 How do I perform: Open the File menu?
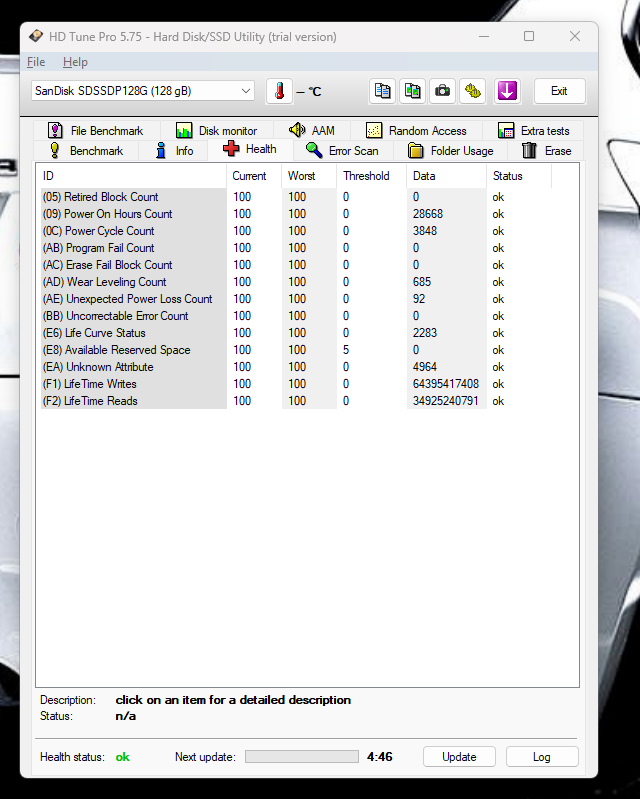pyautogui.click(x=36, y=62)
